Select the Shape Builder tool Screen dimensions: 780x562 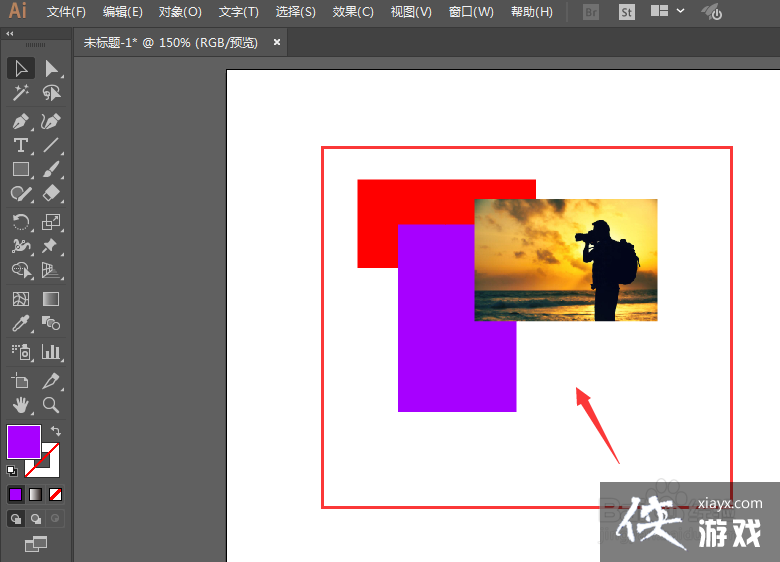[x=21, y=270]
